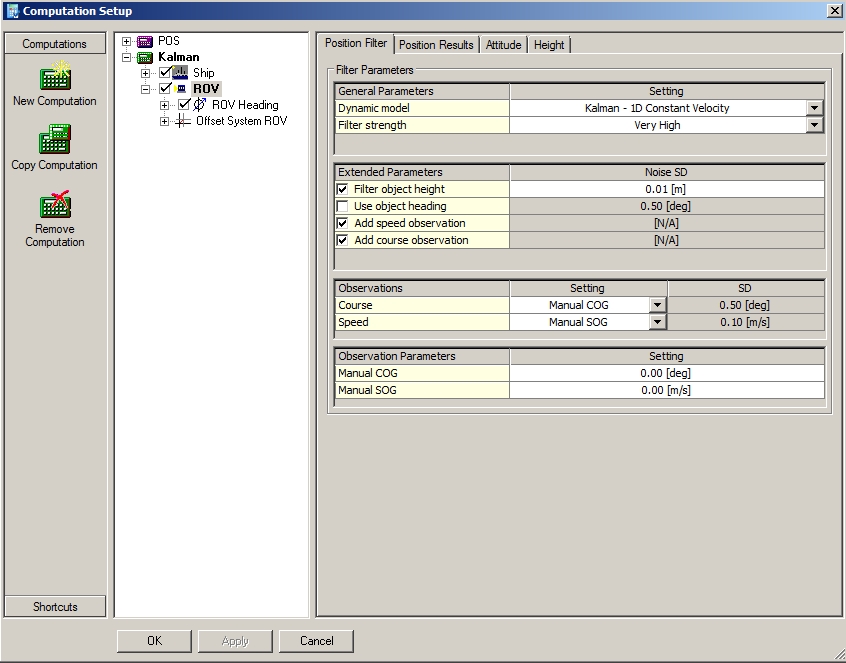Click the Copy Computation icon
This screenshot has width=846, height=663.
click(54, 140)
